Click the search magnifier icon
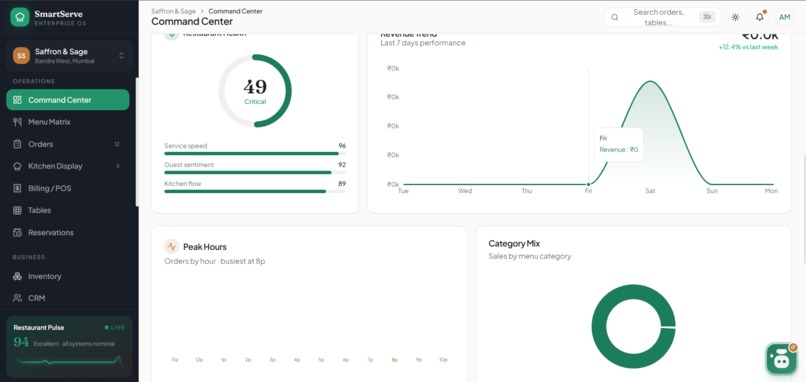806x382 pixels. point(615,17)
